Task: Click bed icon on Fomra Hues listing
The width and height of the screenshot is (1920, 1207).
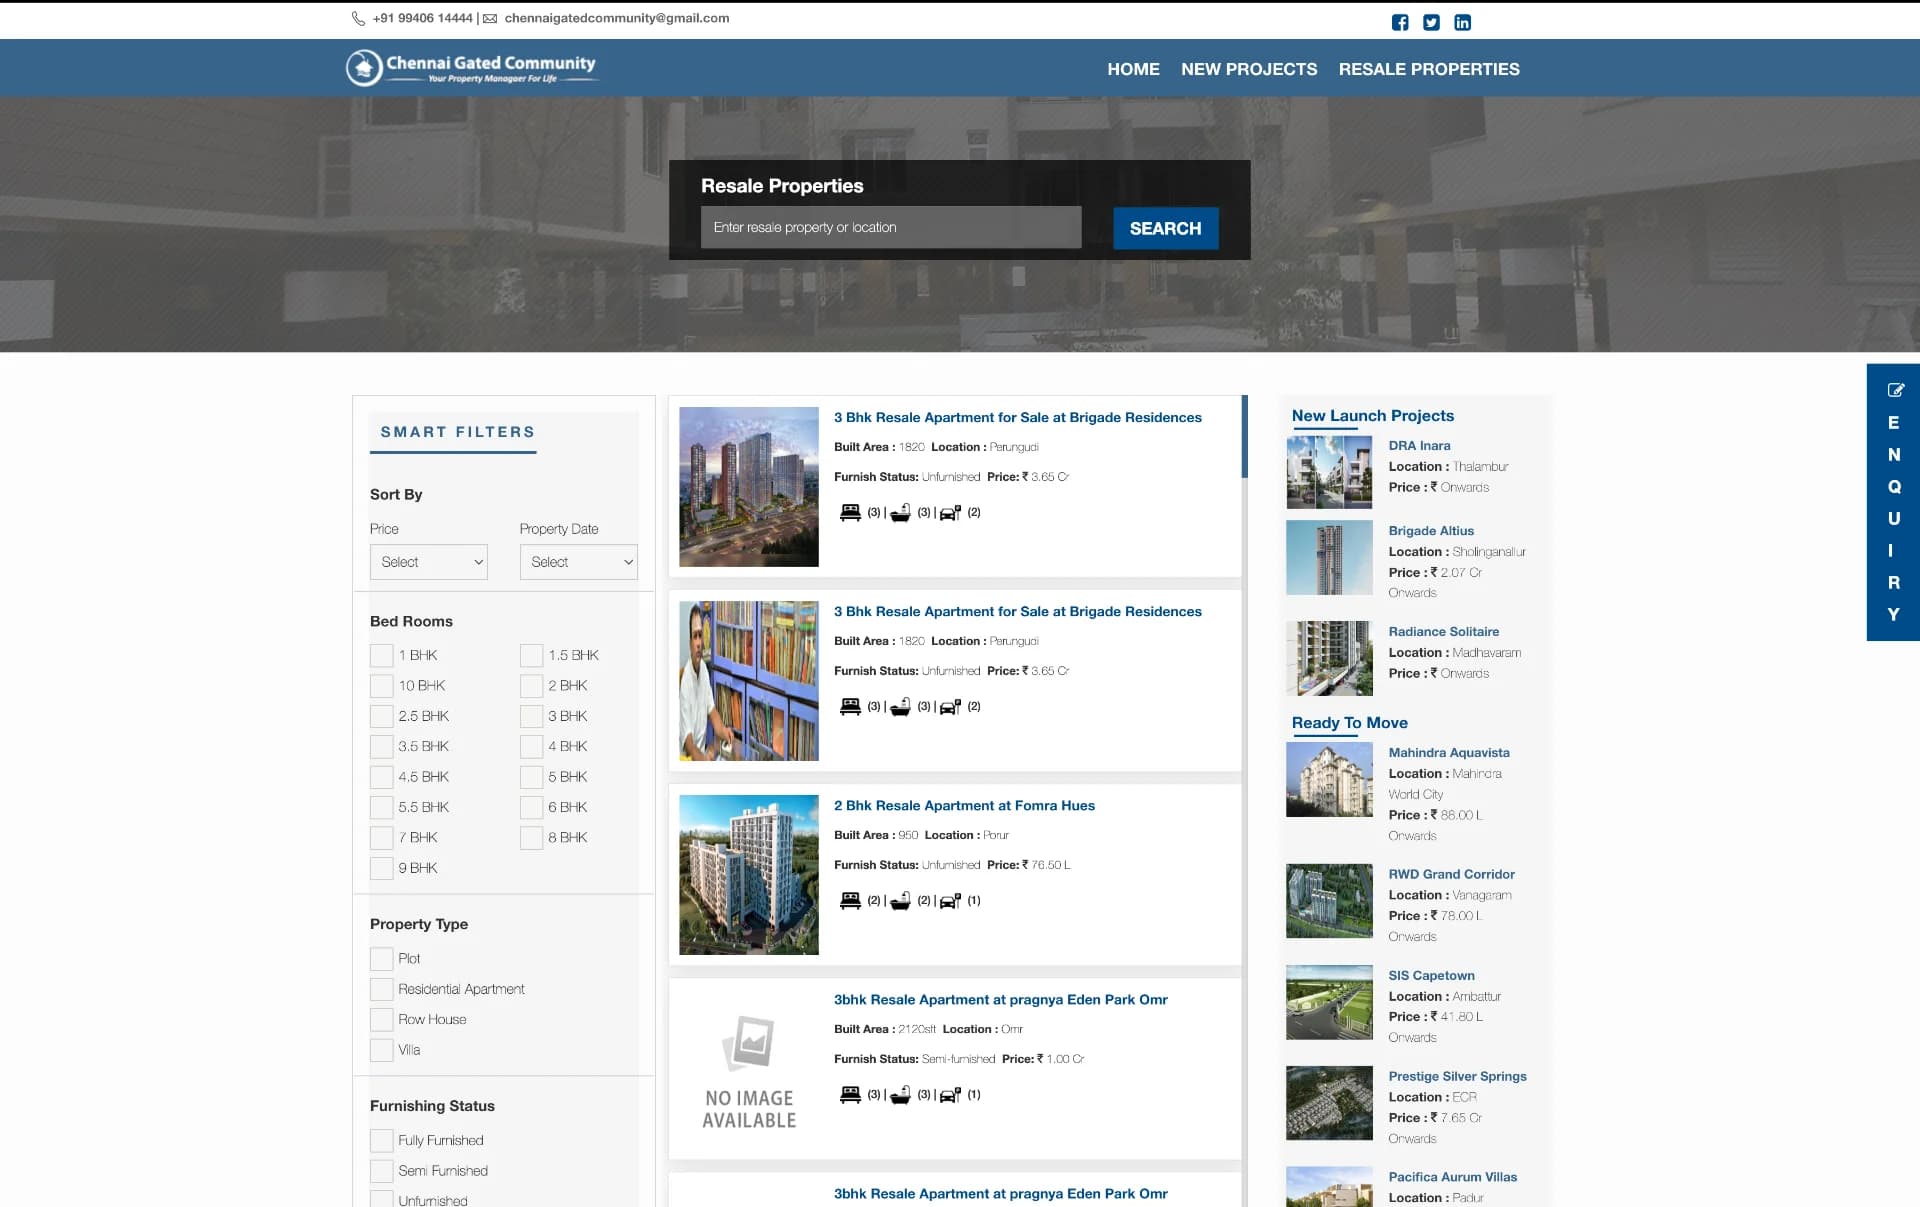Action: point(850,900)
